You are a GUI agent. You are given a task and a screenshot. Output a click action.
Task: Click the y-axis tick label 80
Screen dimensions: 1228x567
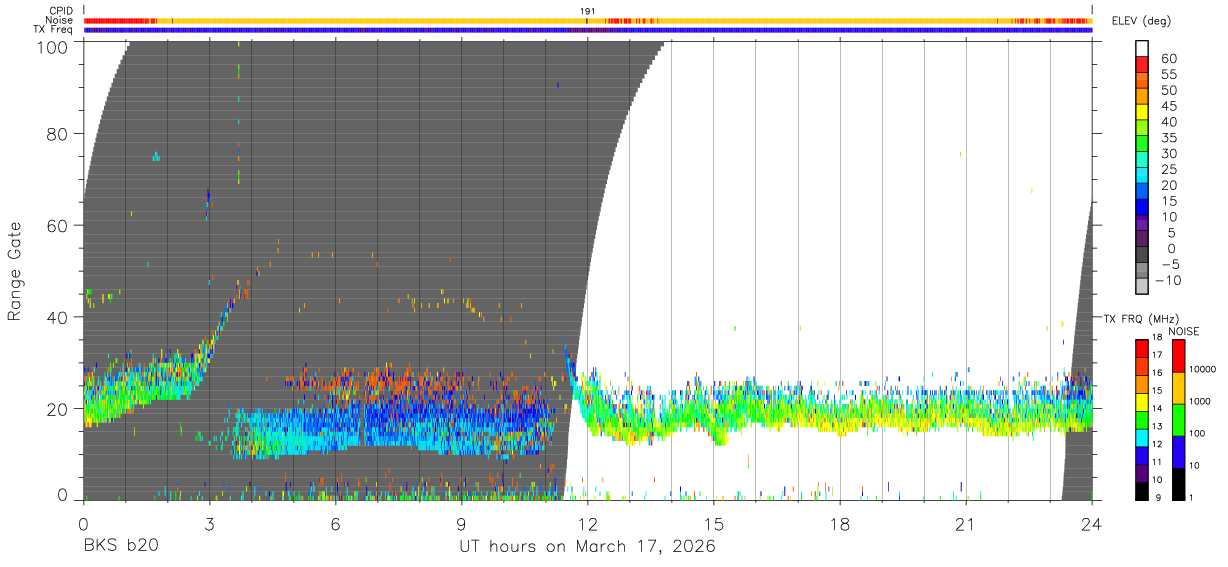coord(59,134)
